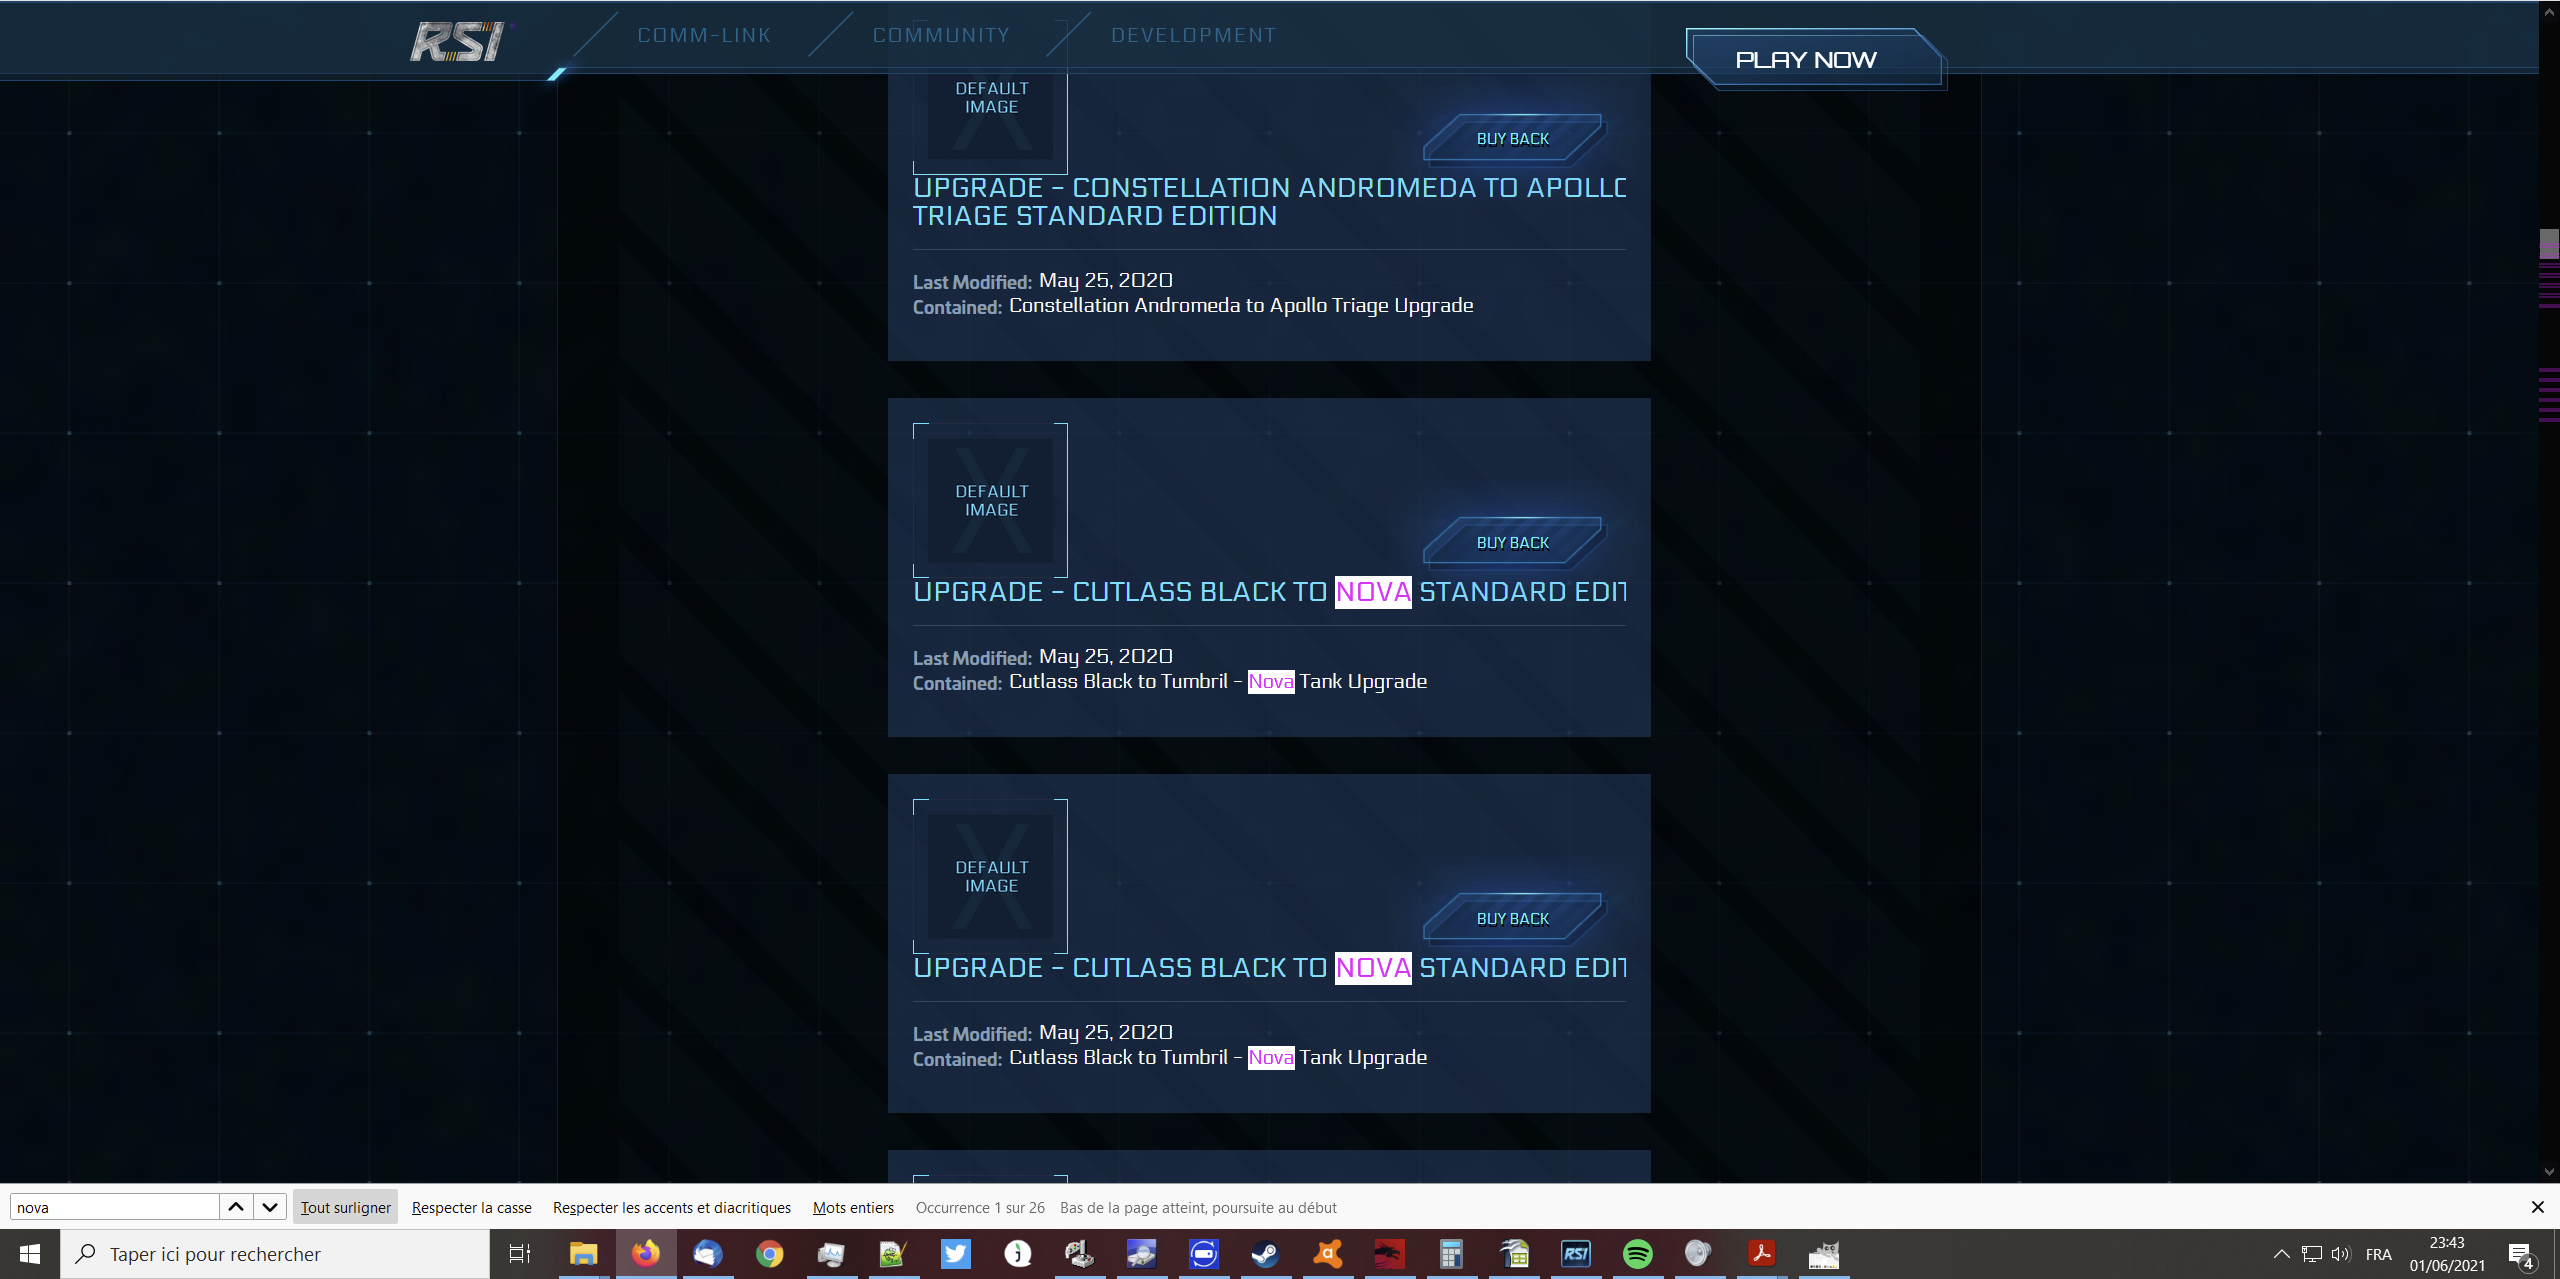Open Twitter app from taskbar
Screen dimensions: 2560x1279
(x=956, y=1253)
